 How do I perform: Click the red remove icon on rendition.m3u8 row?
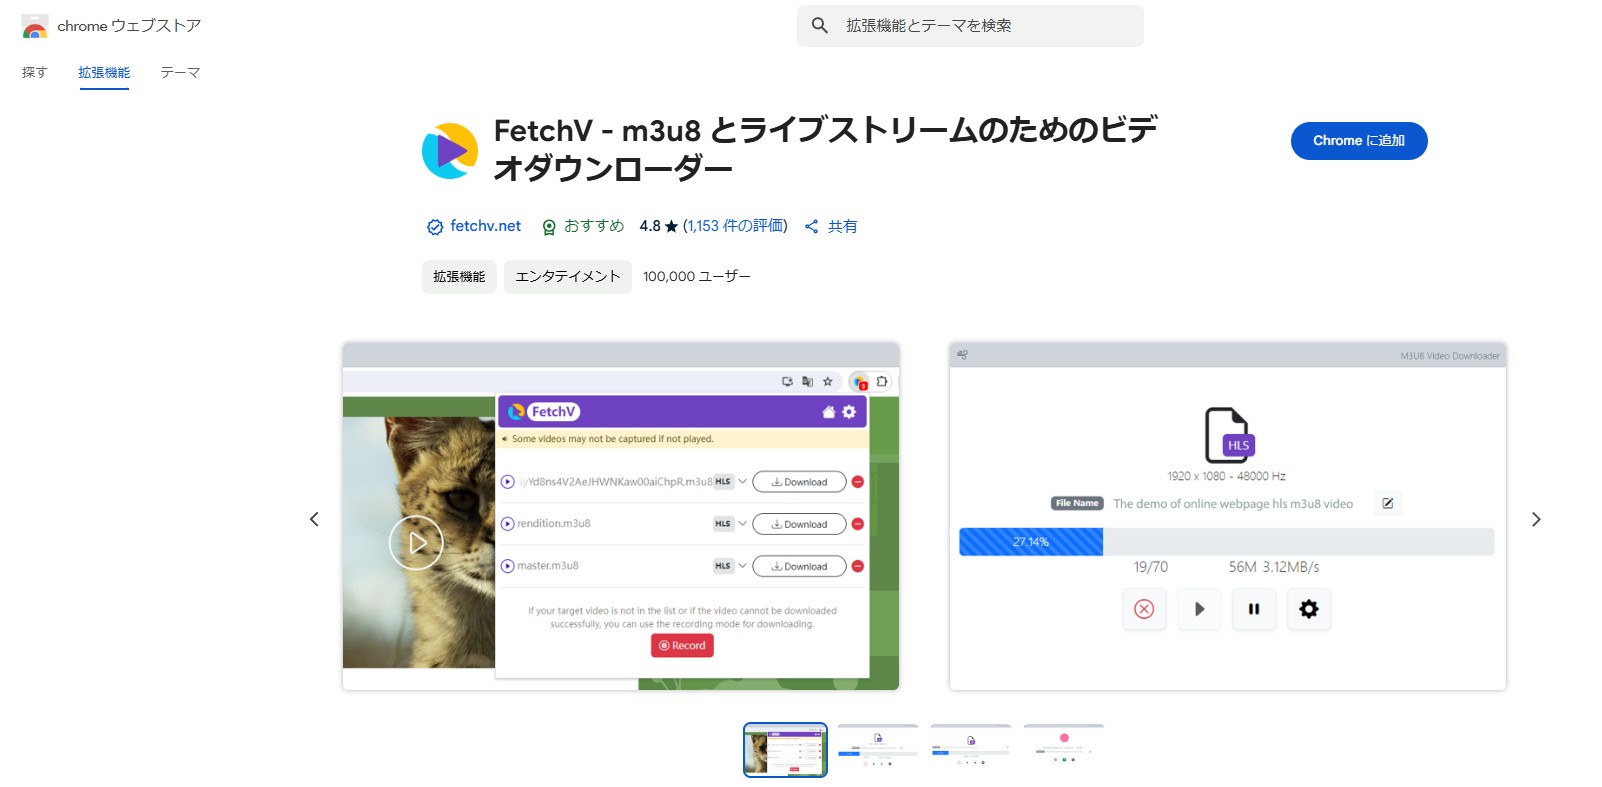[x=858, y=524]
